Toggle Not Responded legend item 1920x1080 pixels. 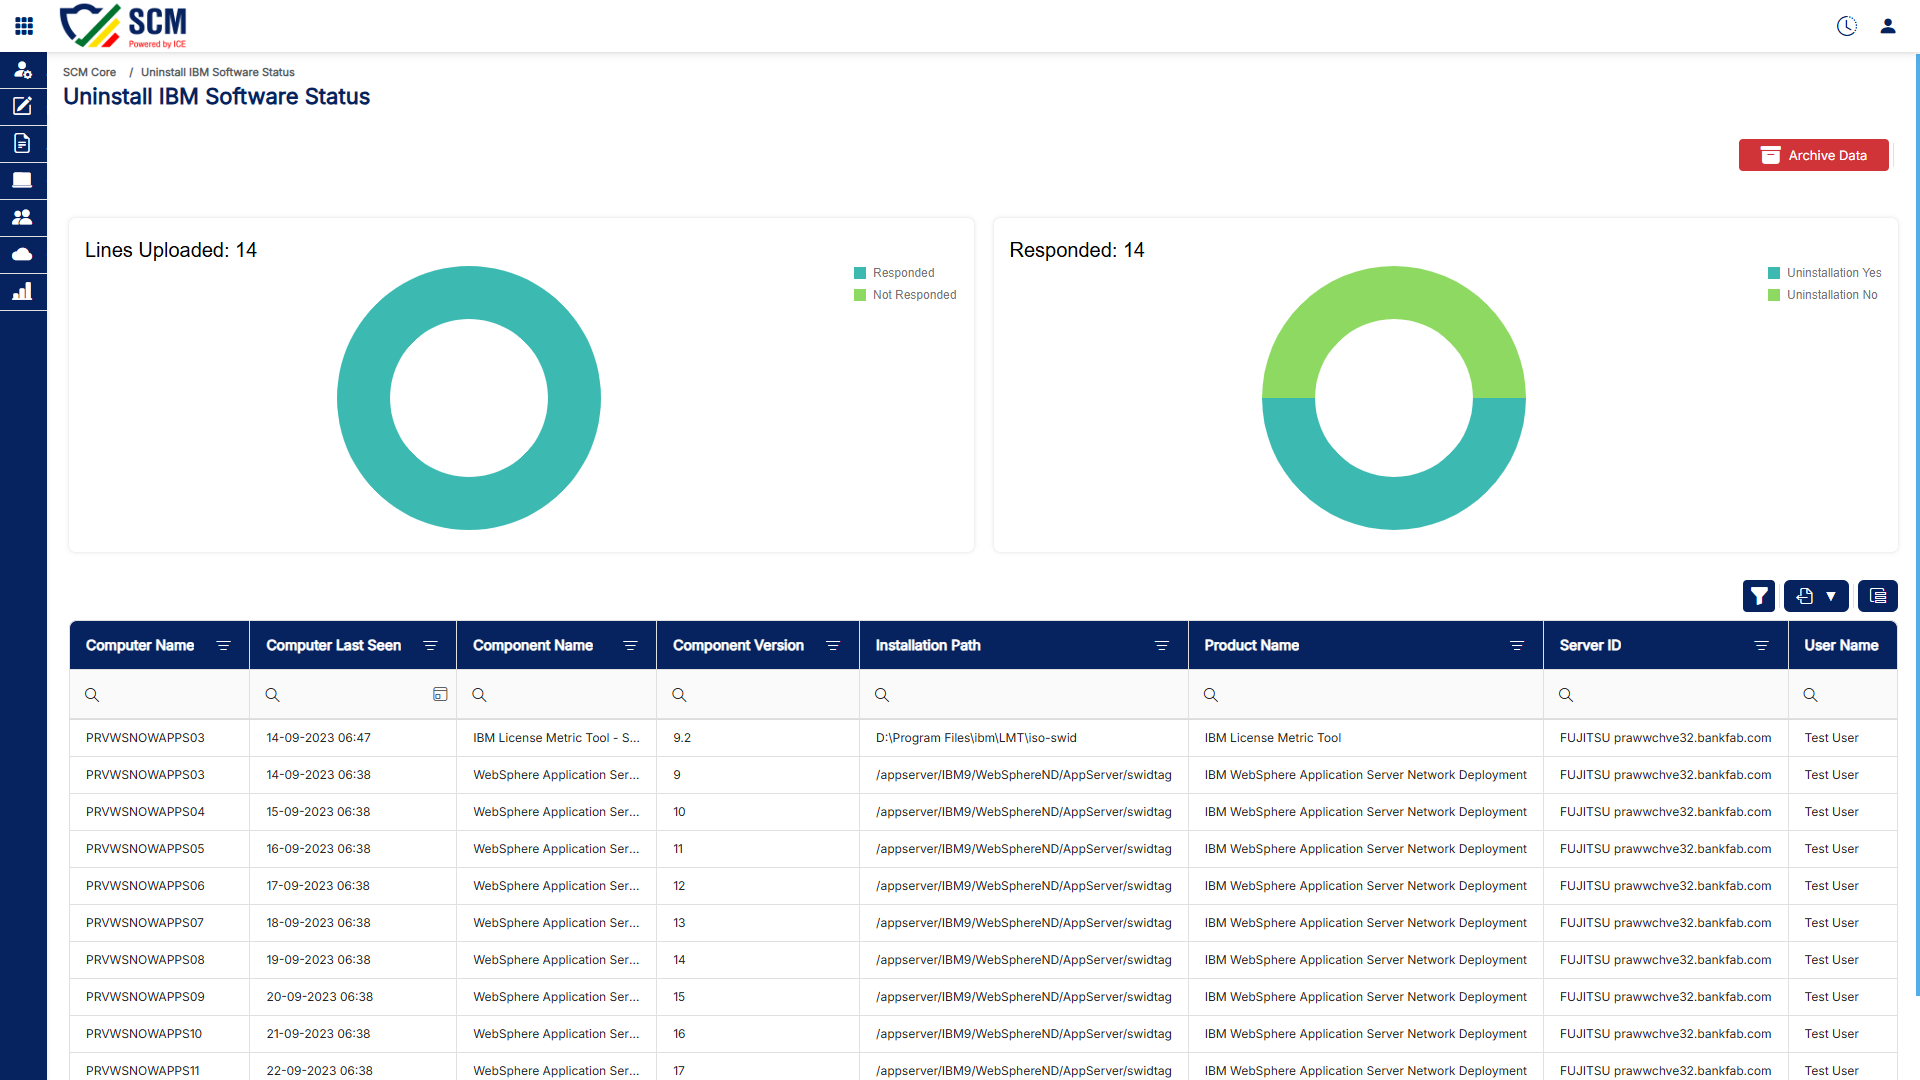click(905, 295)
